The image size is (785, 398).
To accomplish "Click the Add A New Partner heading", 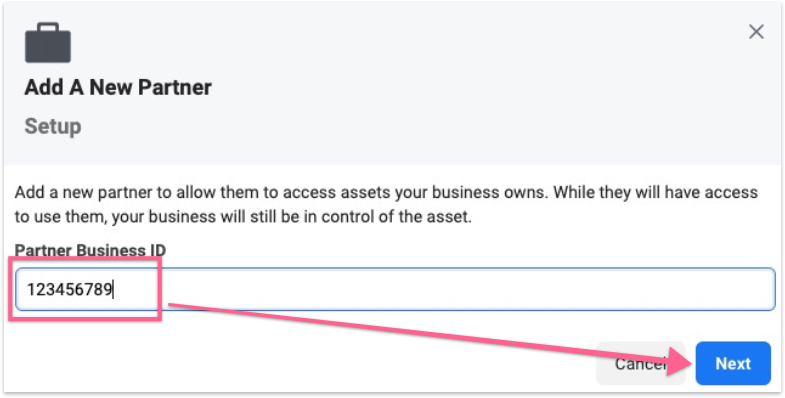I will [x=118, y=88].
